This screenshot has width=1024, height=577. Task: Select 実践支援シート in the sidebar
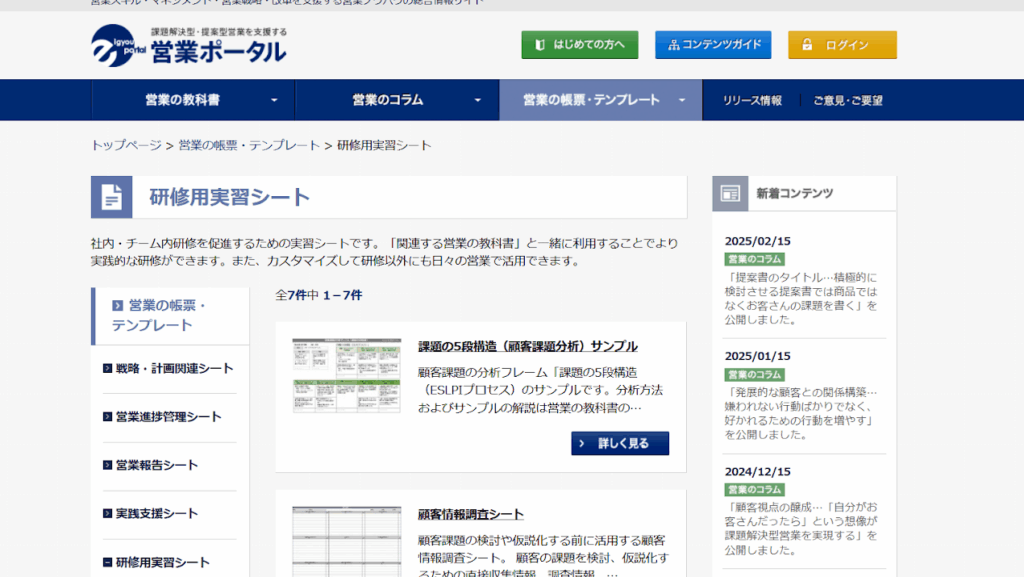coord(156,513)
